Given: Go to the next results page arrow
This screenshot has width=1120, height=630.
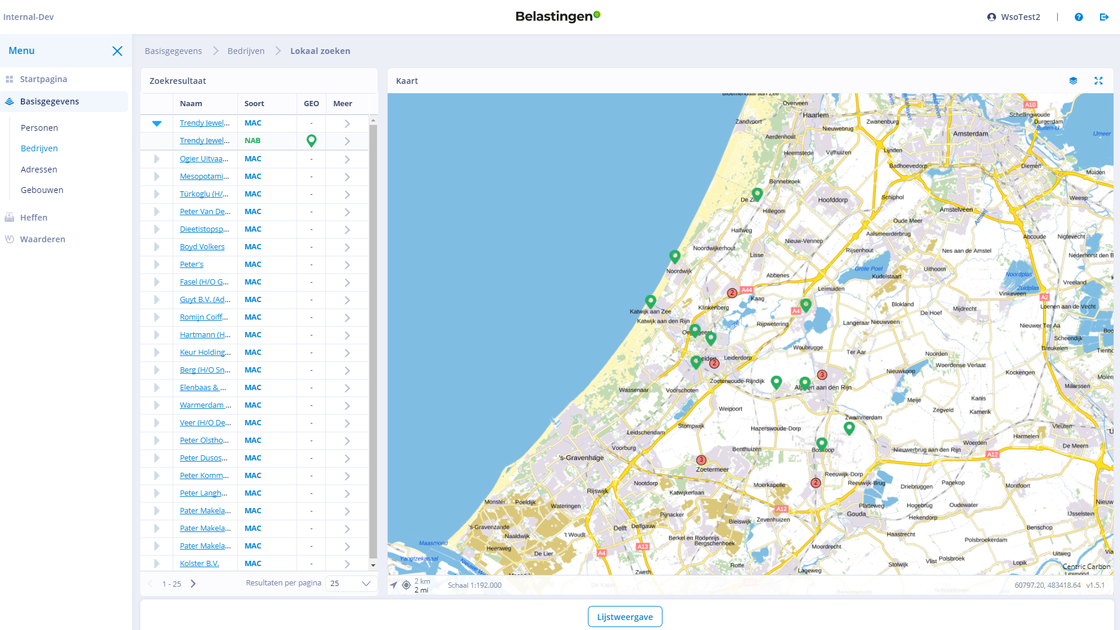Looking at the screenshot, I should tap(193, 584).
